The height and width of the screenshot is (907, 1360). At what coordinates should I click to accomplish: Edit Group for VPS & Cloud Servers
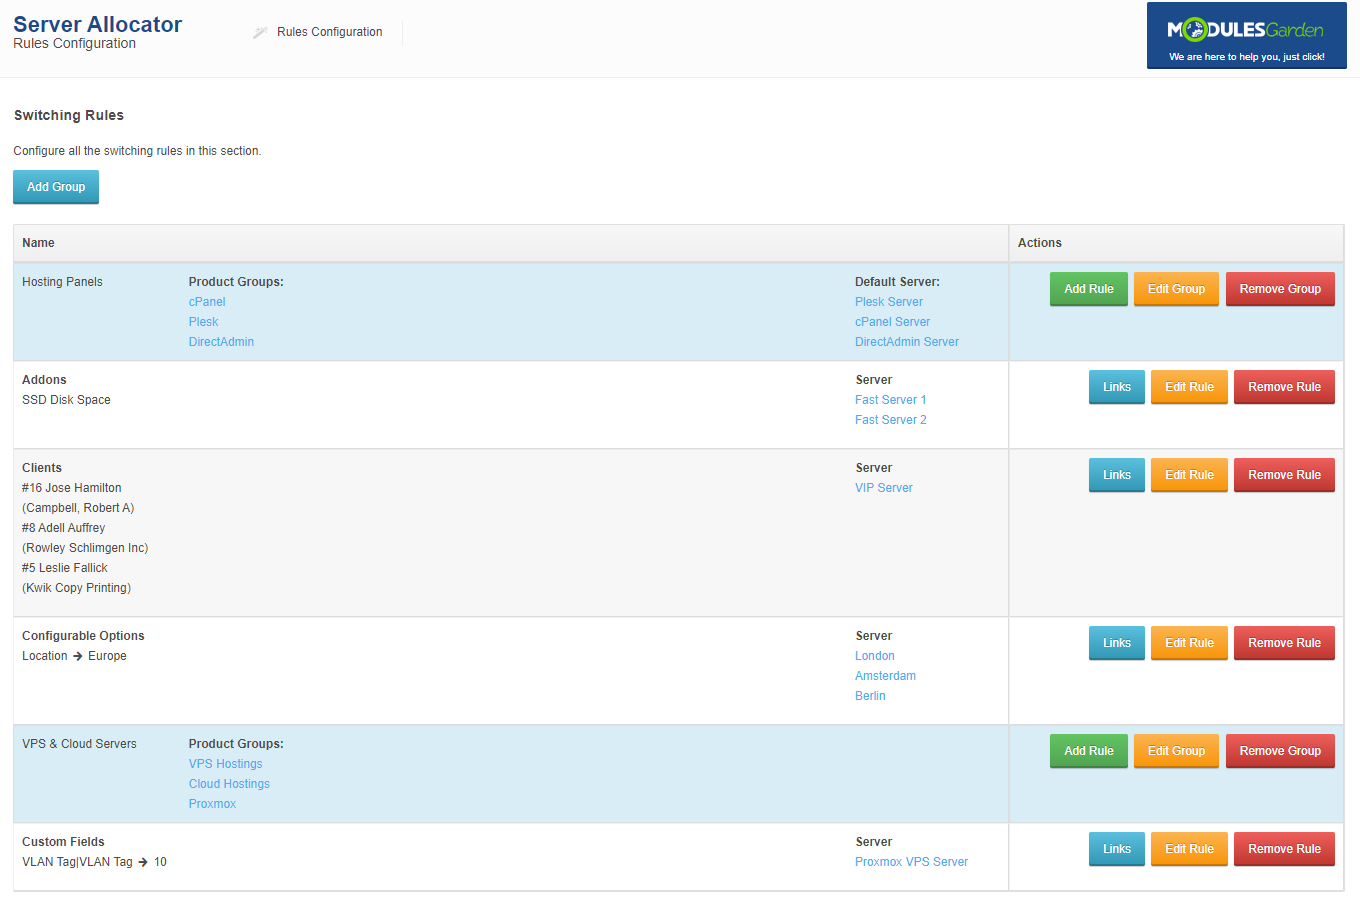point(1176,750)
